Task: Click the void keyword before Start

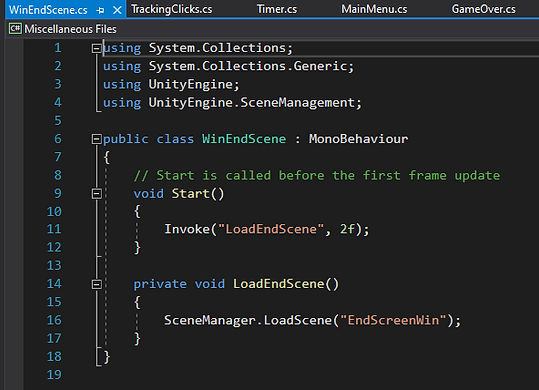Action: click(x=148, y=194)
